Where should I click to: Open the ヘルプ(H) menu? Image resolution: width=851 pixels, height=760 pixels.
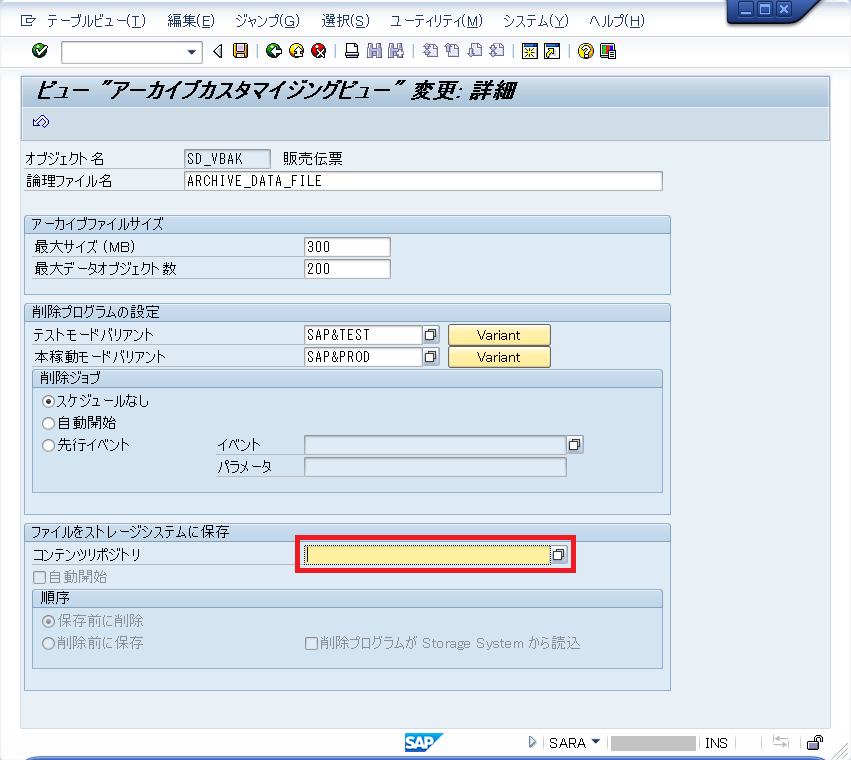pos(617,21)
